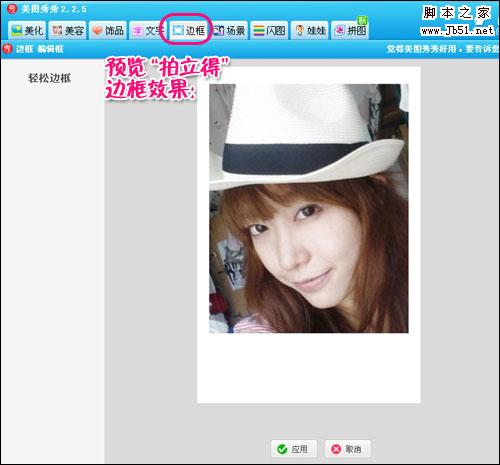500x465 pixels.
Task: Open the 饰品 tab
Action: (x=108, y=31)
